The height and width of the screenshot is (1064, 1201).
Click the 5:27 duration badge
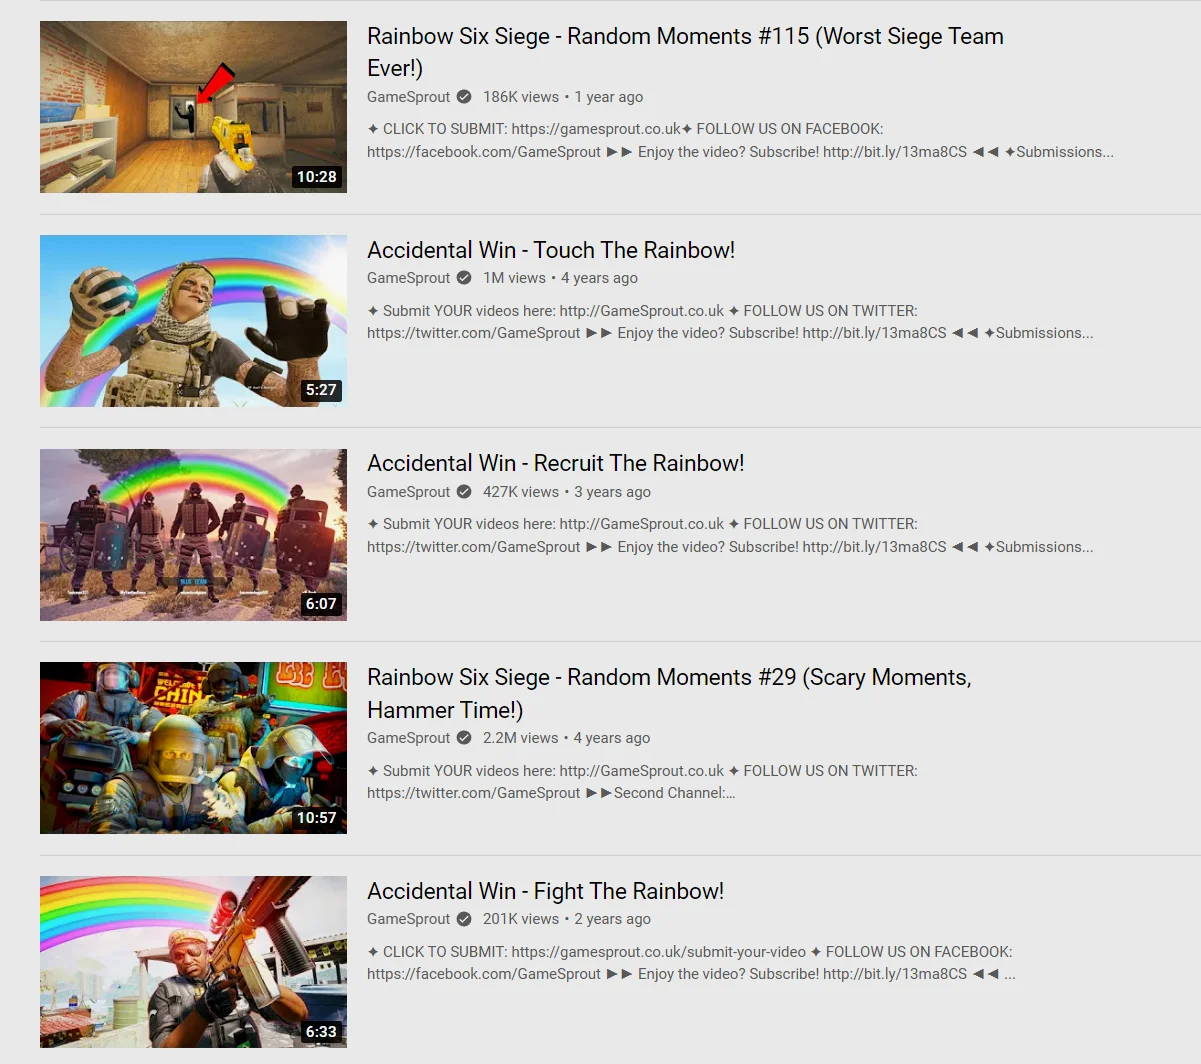321,390
